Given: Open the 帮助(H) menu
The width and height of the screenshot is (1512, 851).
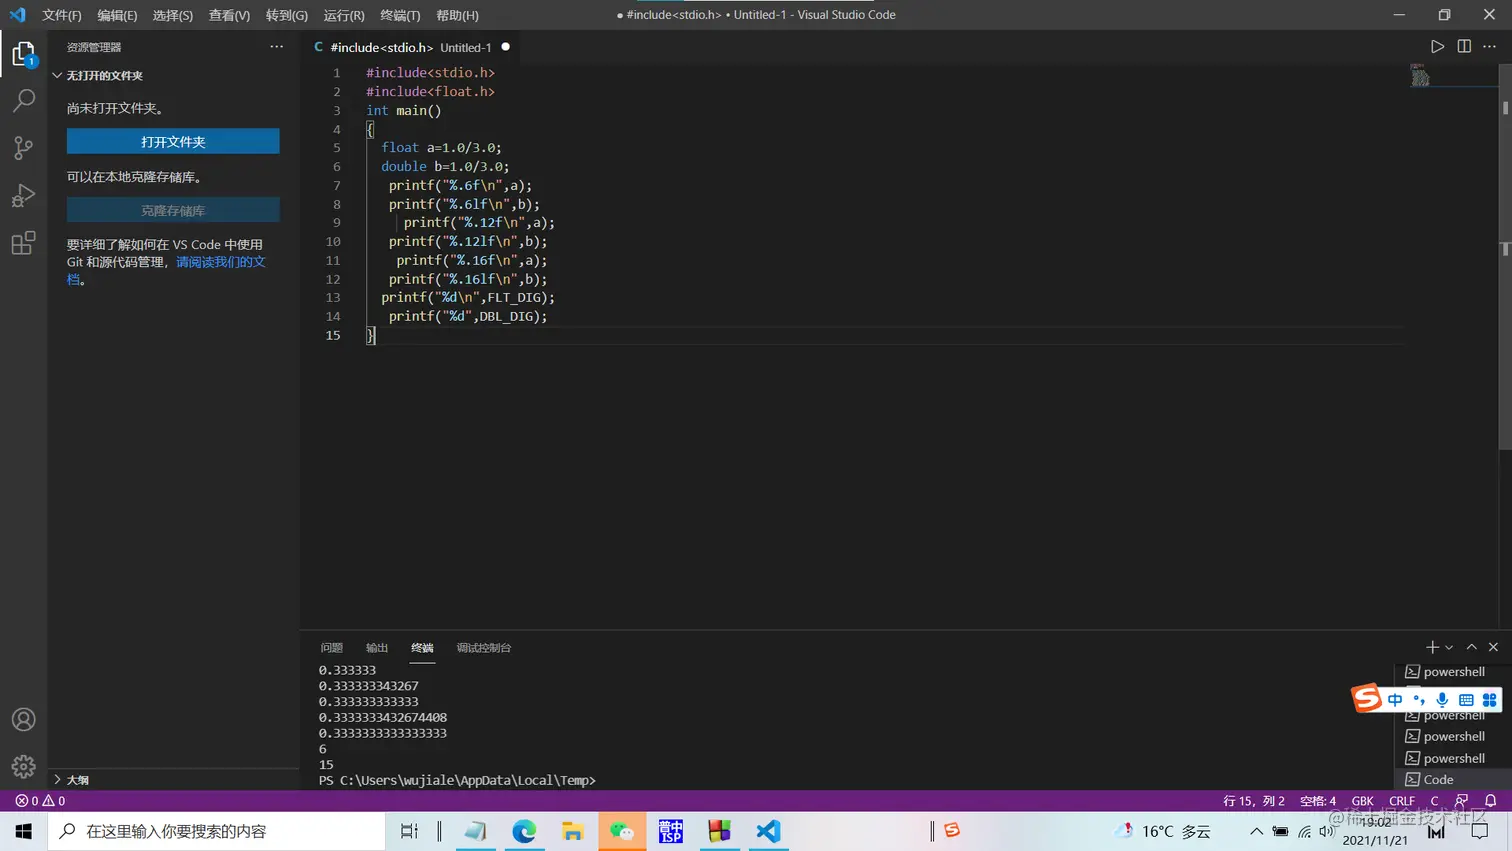Looking at the screenshot, I should [457, 15].
